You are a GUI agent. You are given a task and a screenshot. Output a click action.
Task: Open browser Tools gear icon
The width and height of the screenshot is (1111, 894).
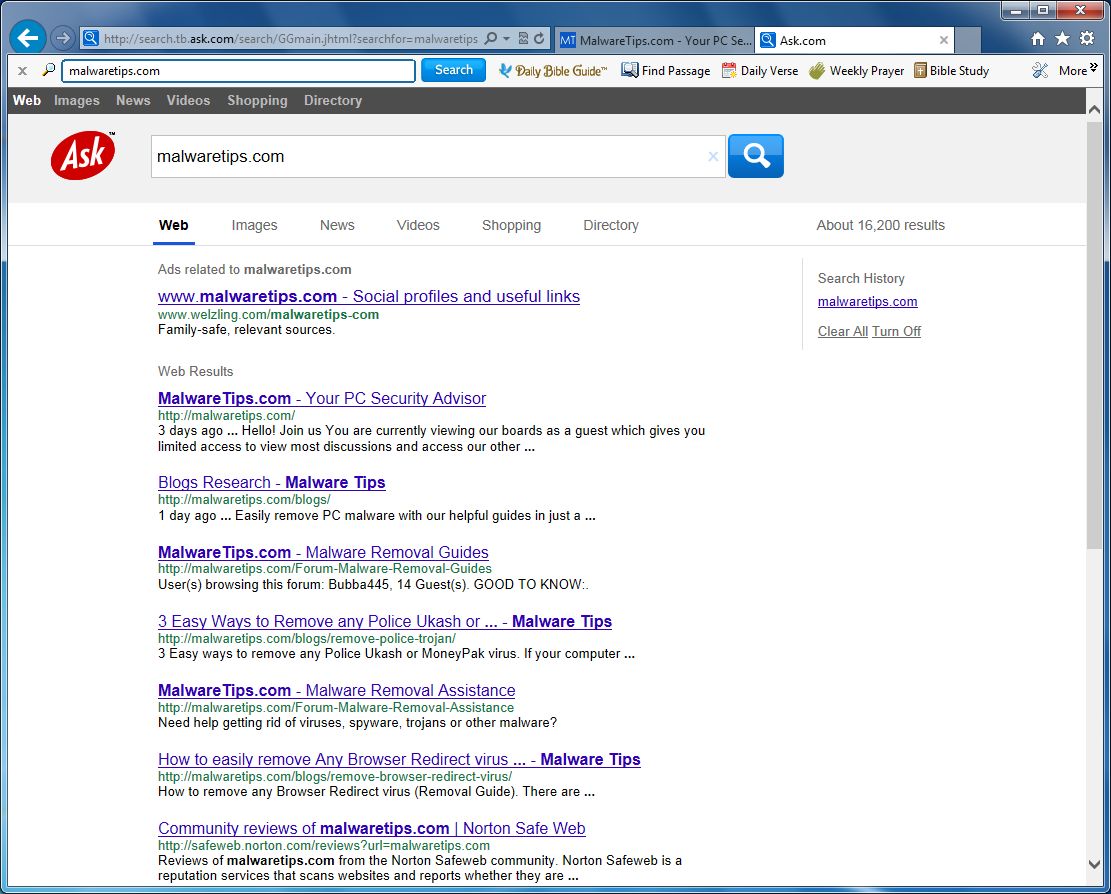(1087, 39)
